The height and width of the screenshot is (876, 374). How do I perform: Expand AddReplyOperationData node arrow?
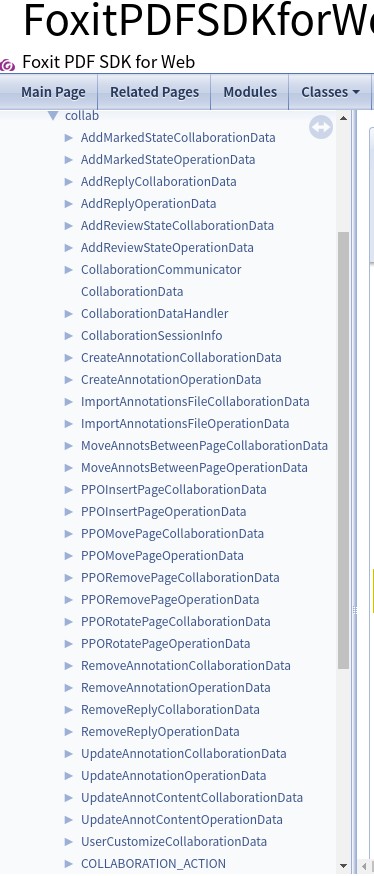click(x=69, y=203)
